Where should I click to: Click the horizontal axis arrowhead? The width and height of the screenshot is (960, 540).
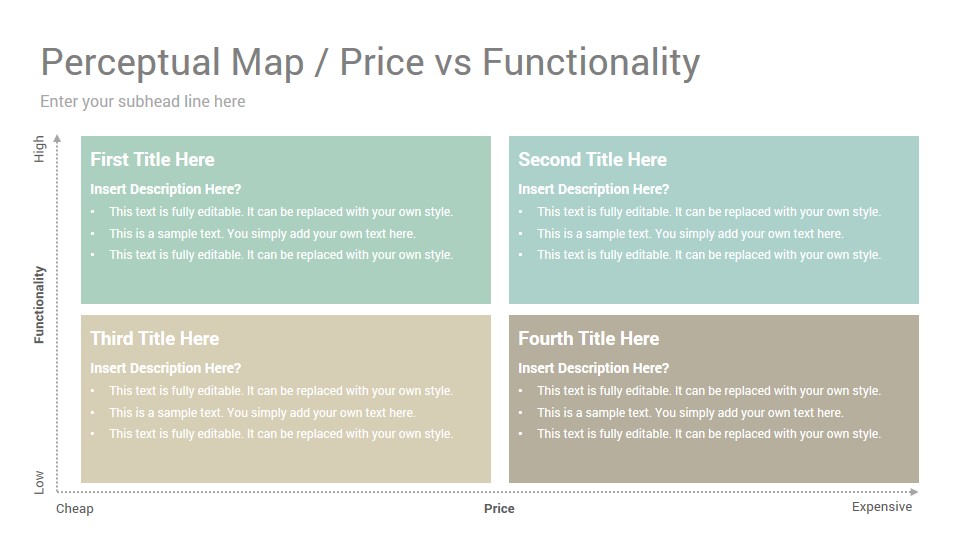(x=914, y=492)
